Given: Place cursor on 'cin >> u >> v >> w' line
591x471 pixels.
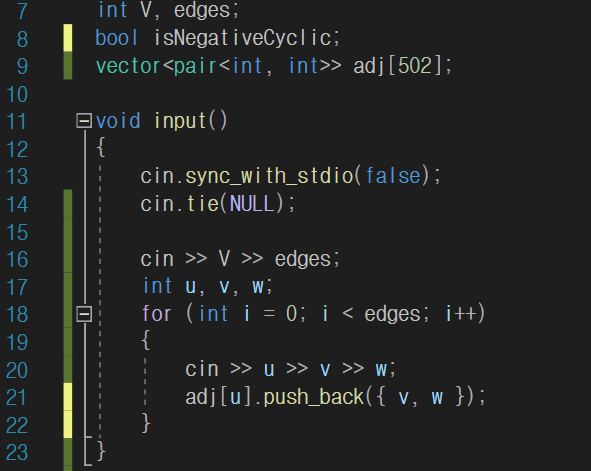Looking at the screenshot, I should click(x=290, y=369).
